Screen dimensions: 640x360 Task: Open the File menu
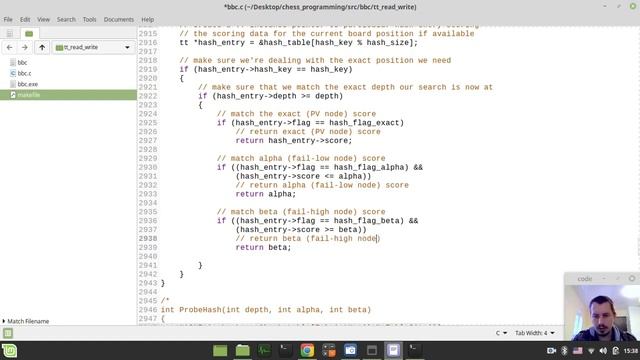(8, 19)
